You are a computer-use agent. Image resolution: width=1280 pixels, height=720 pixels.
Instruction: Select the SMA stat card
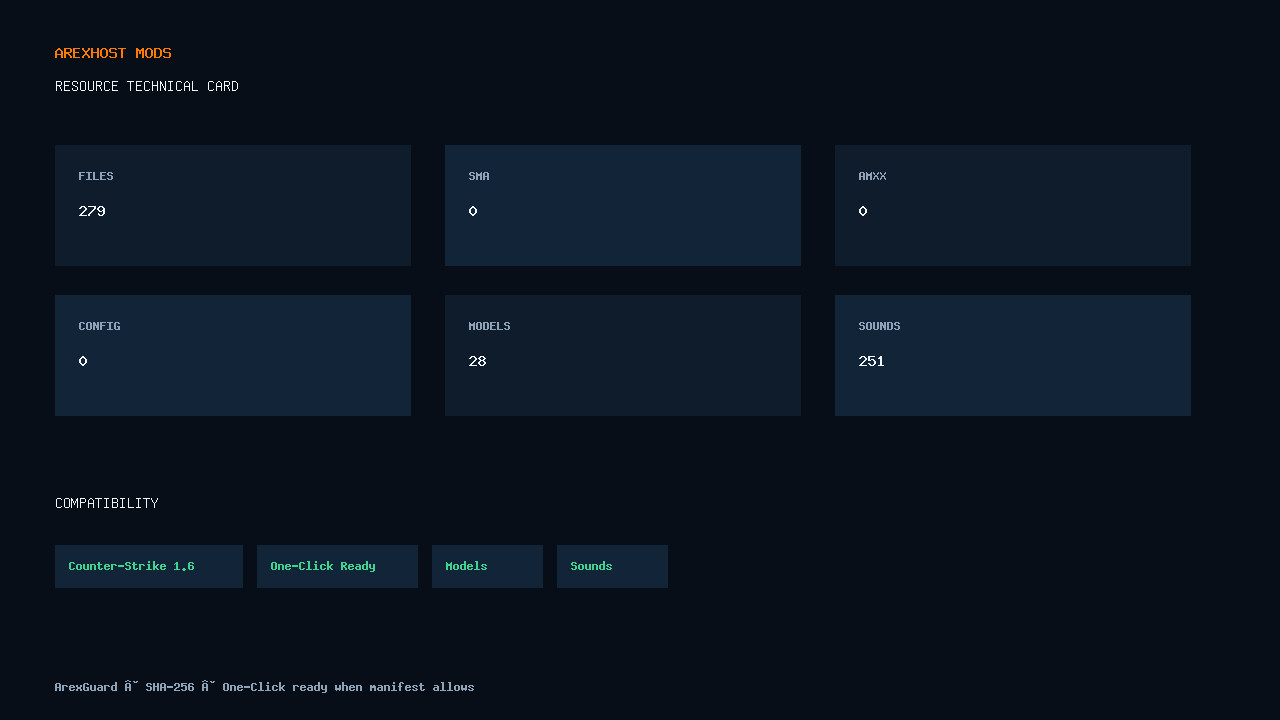623,205
